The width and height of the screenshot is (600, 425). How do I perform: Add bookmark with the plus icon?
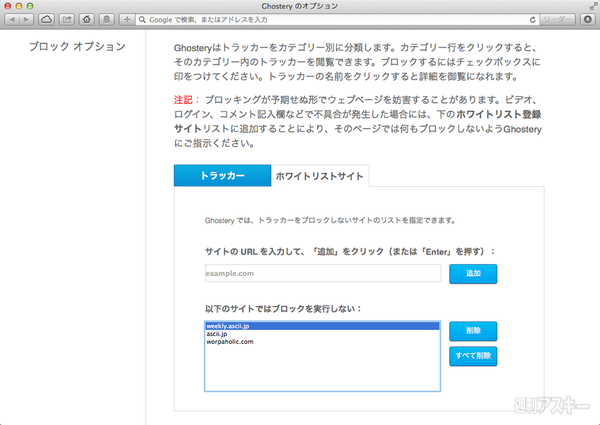coord(127,19)
